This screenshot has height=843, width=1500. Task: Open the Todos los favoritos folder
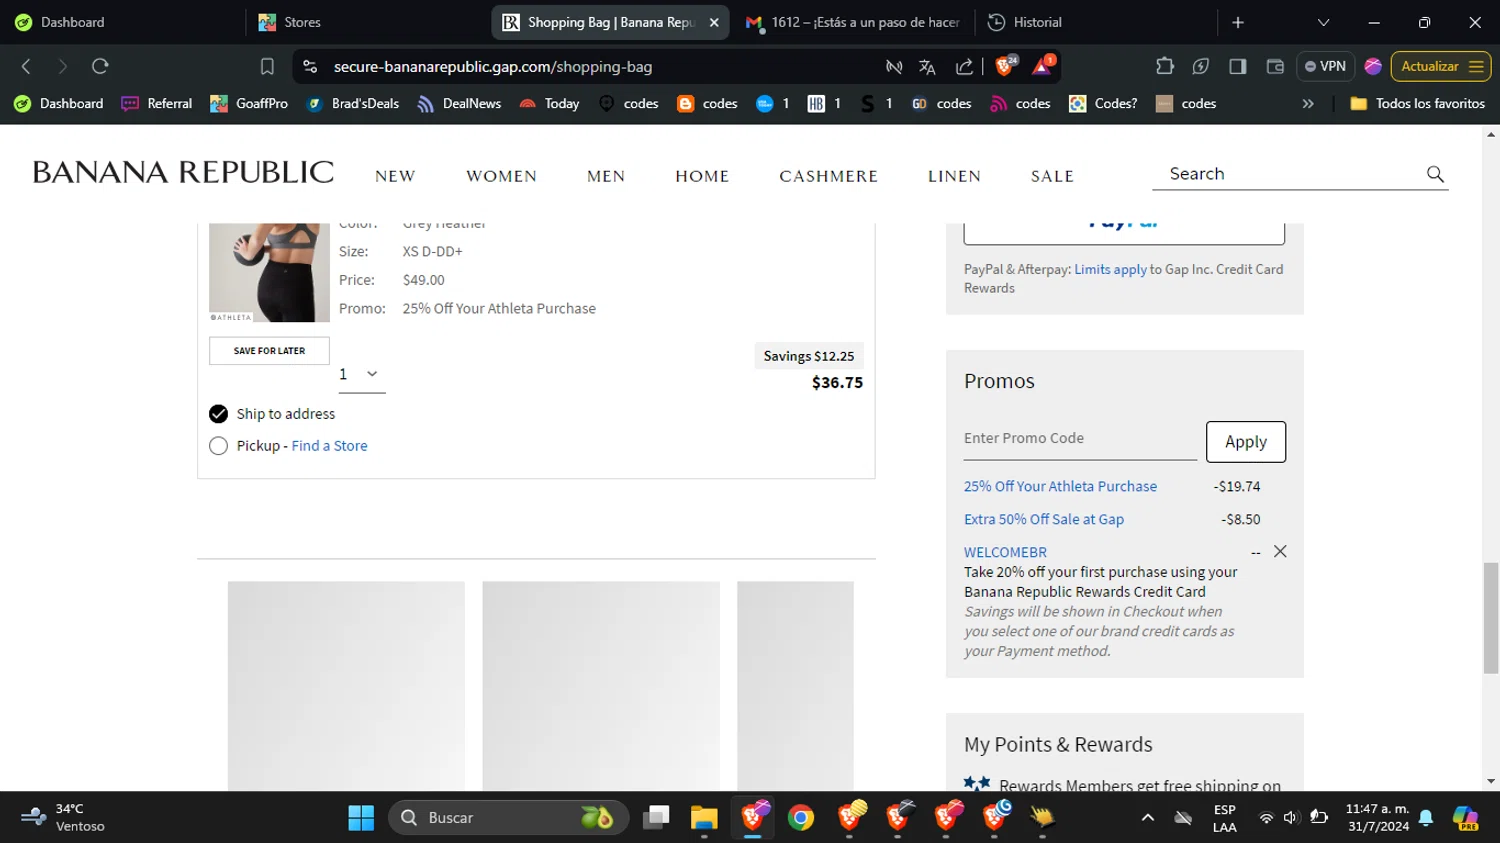[1417, 103]
